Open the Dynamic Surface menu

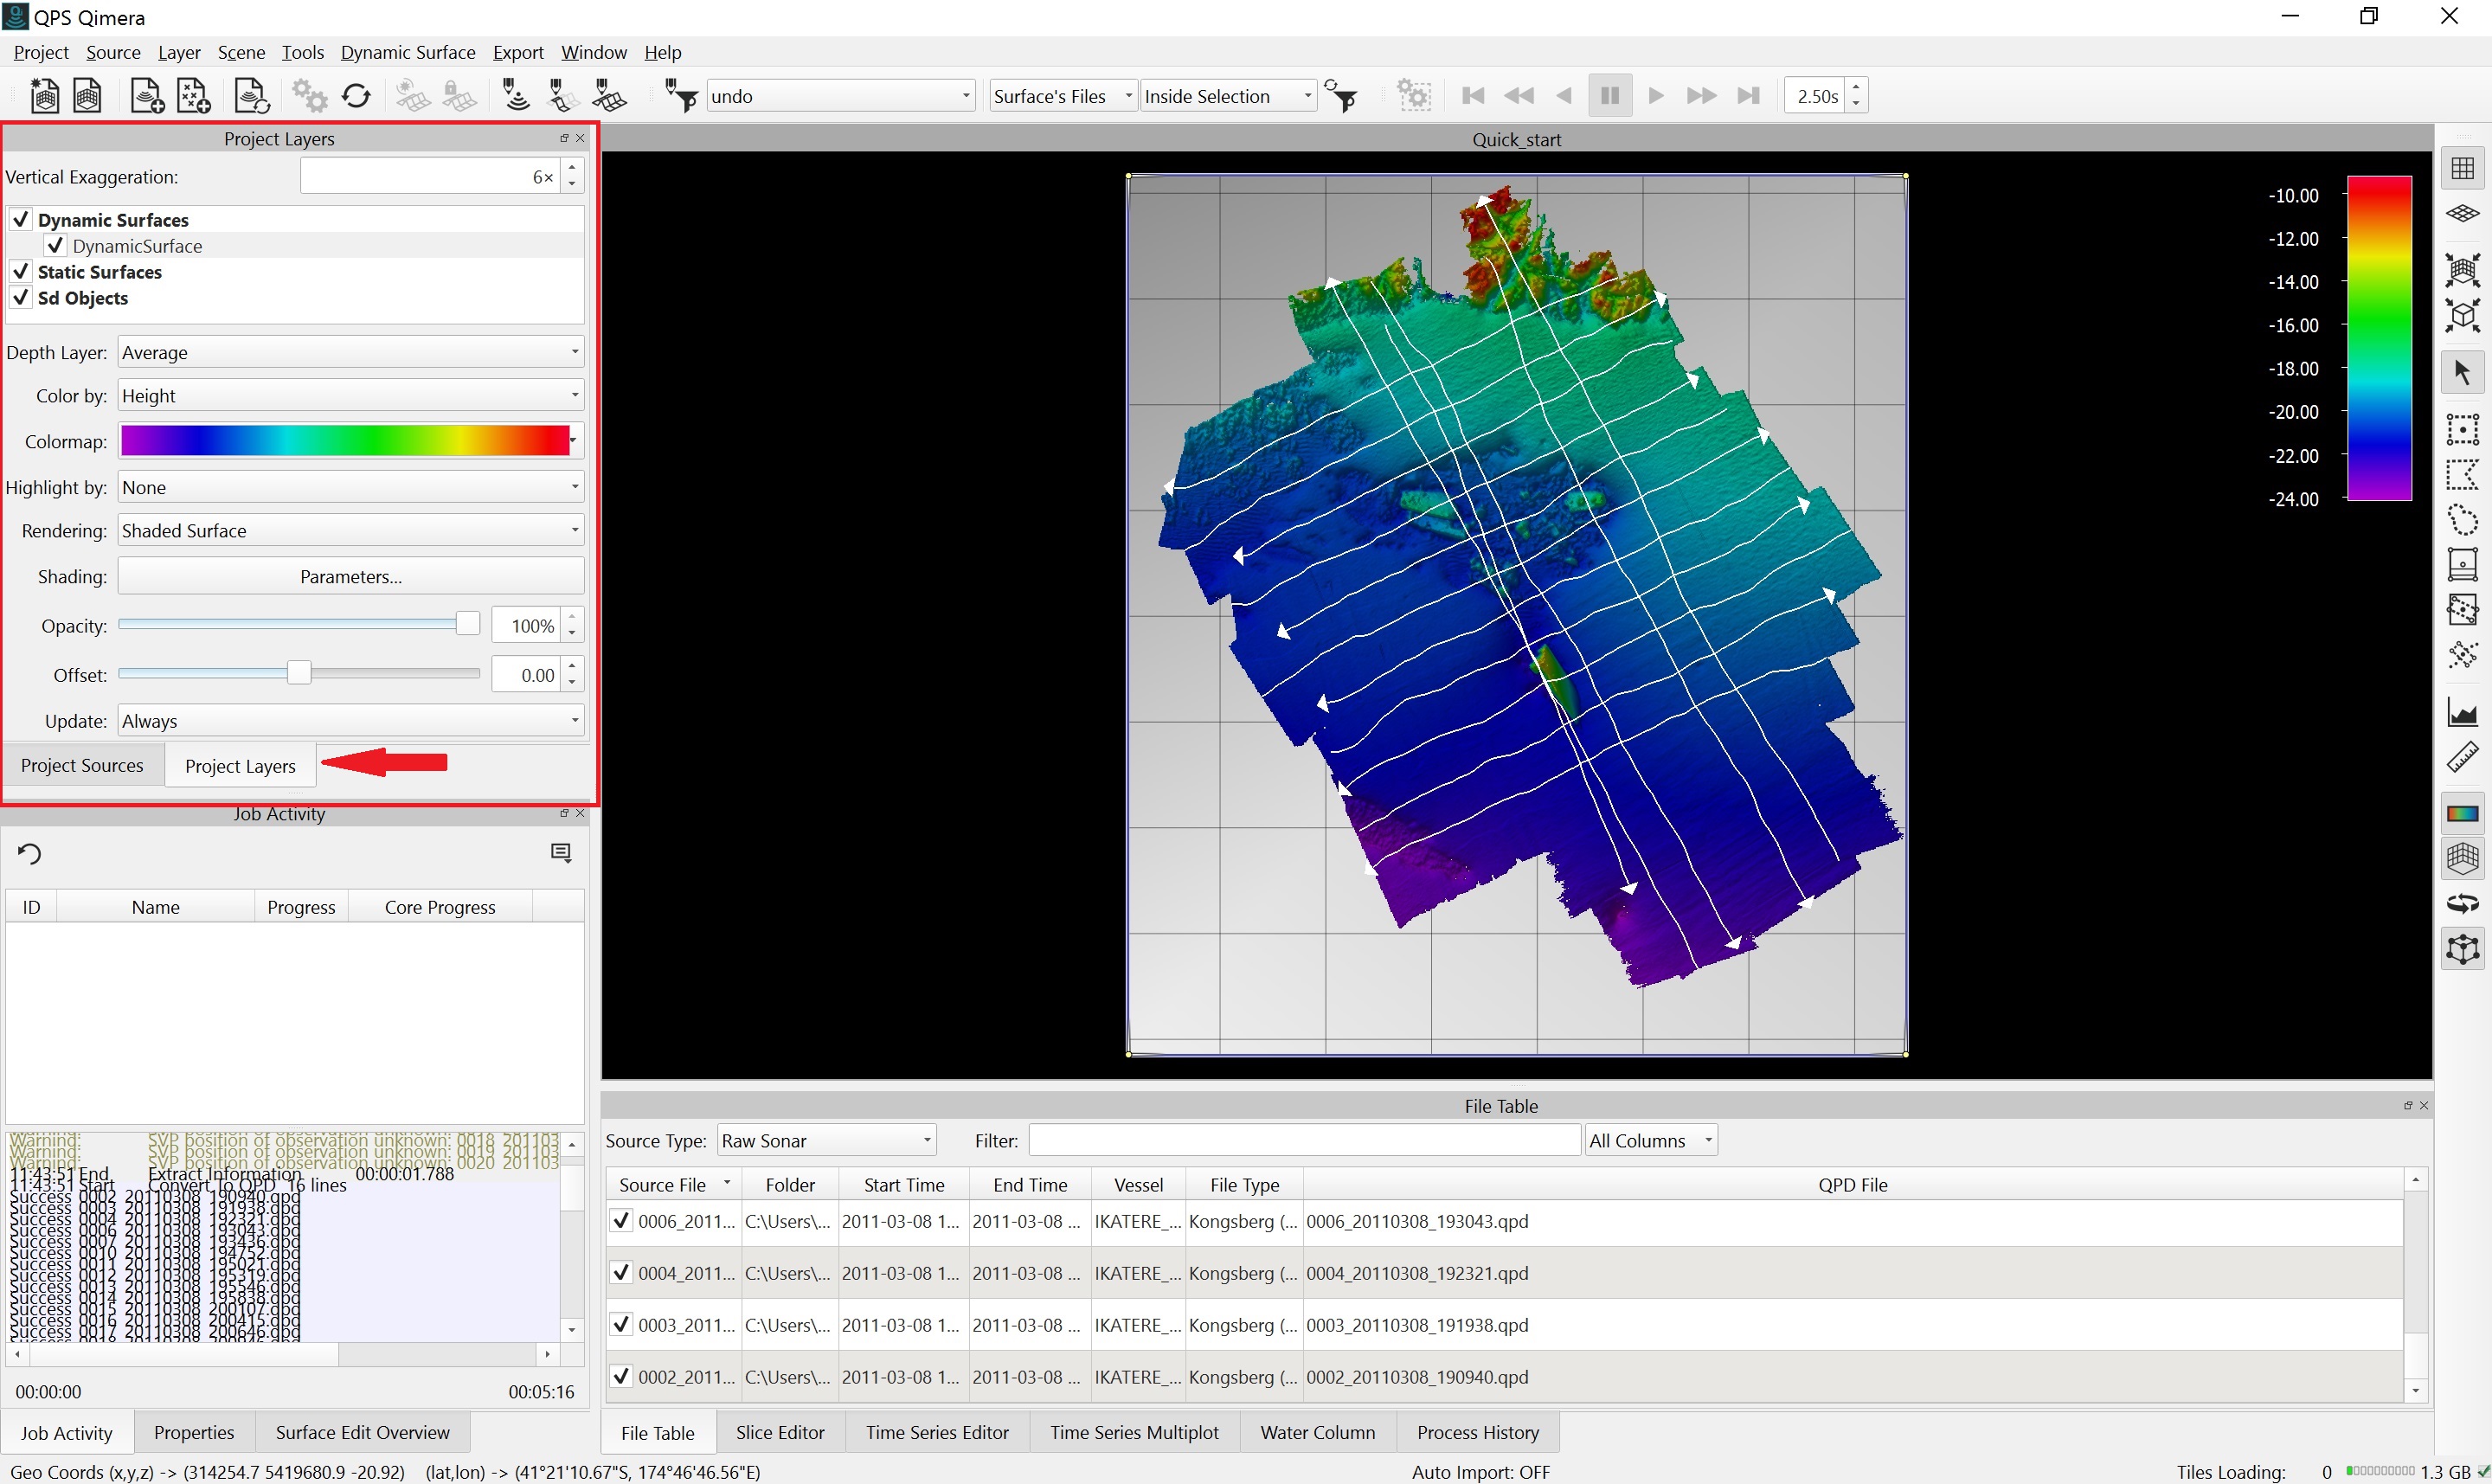[407, 52]
